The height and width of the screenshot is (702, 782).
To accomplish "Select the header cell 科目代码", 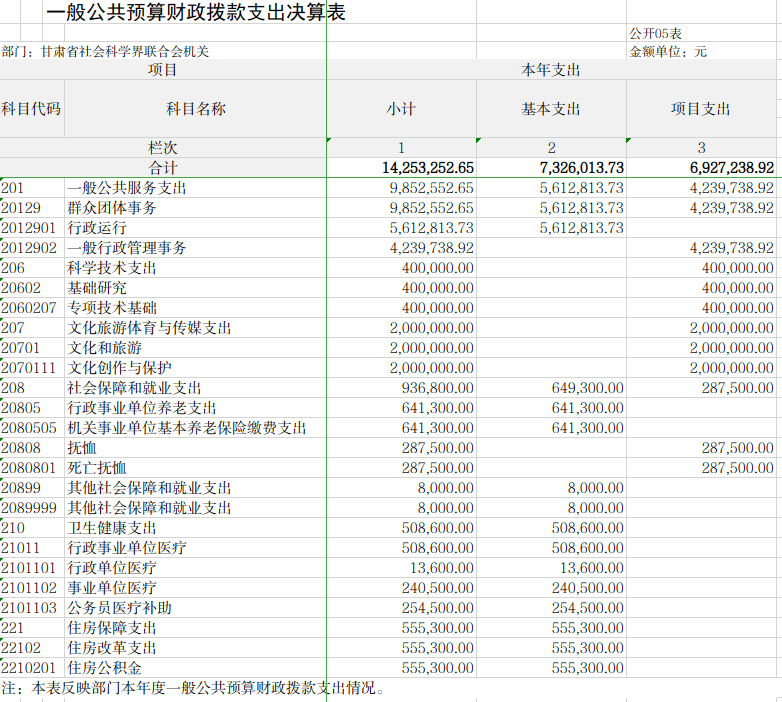I will click(32, 109).
